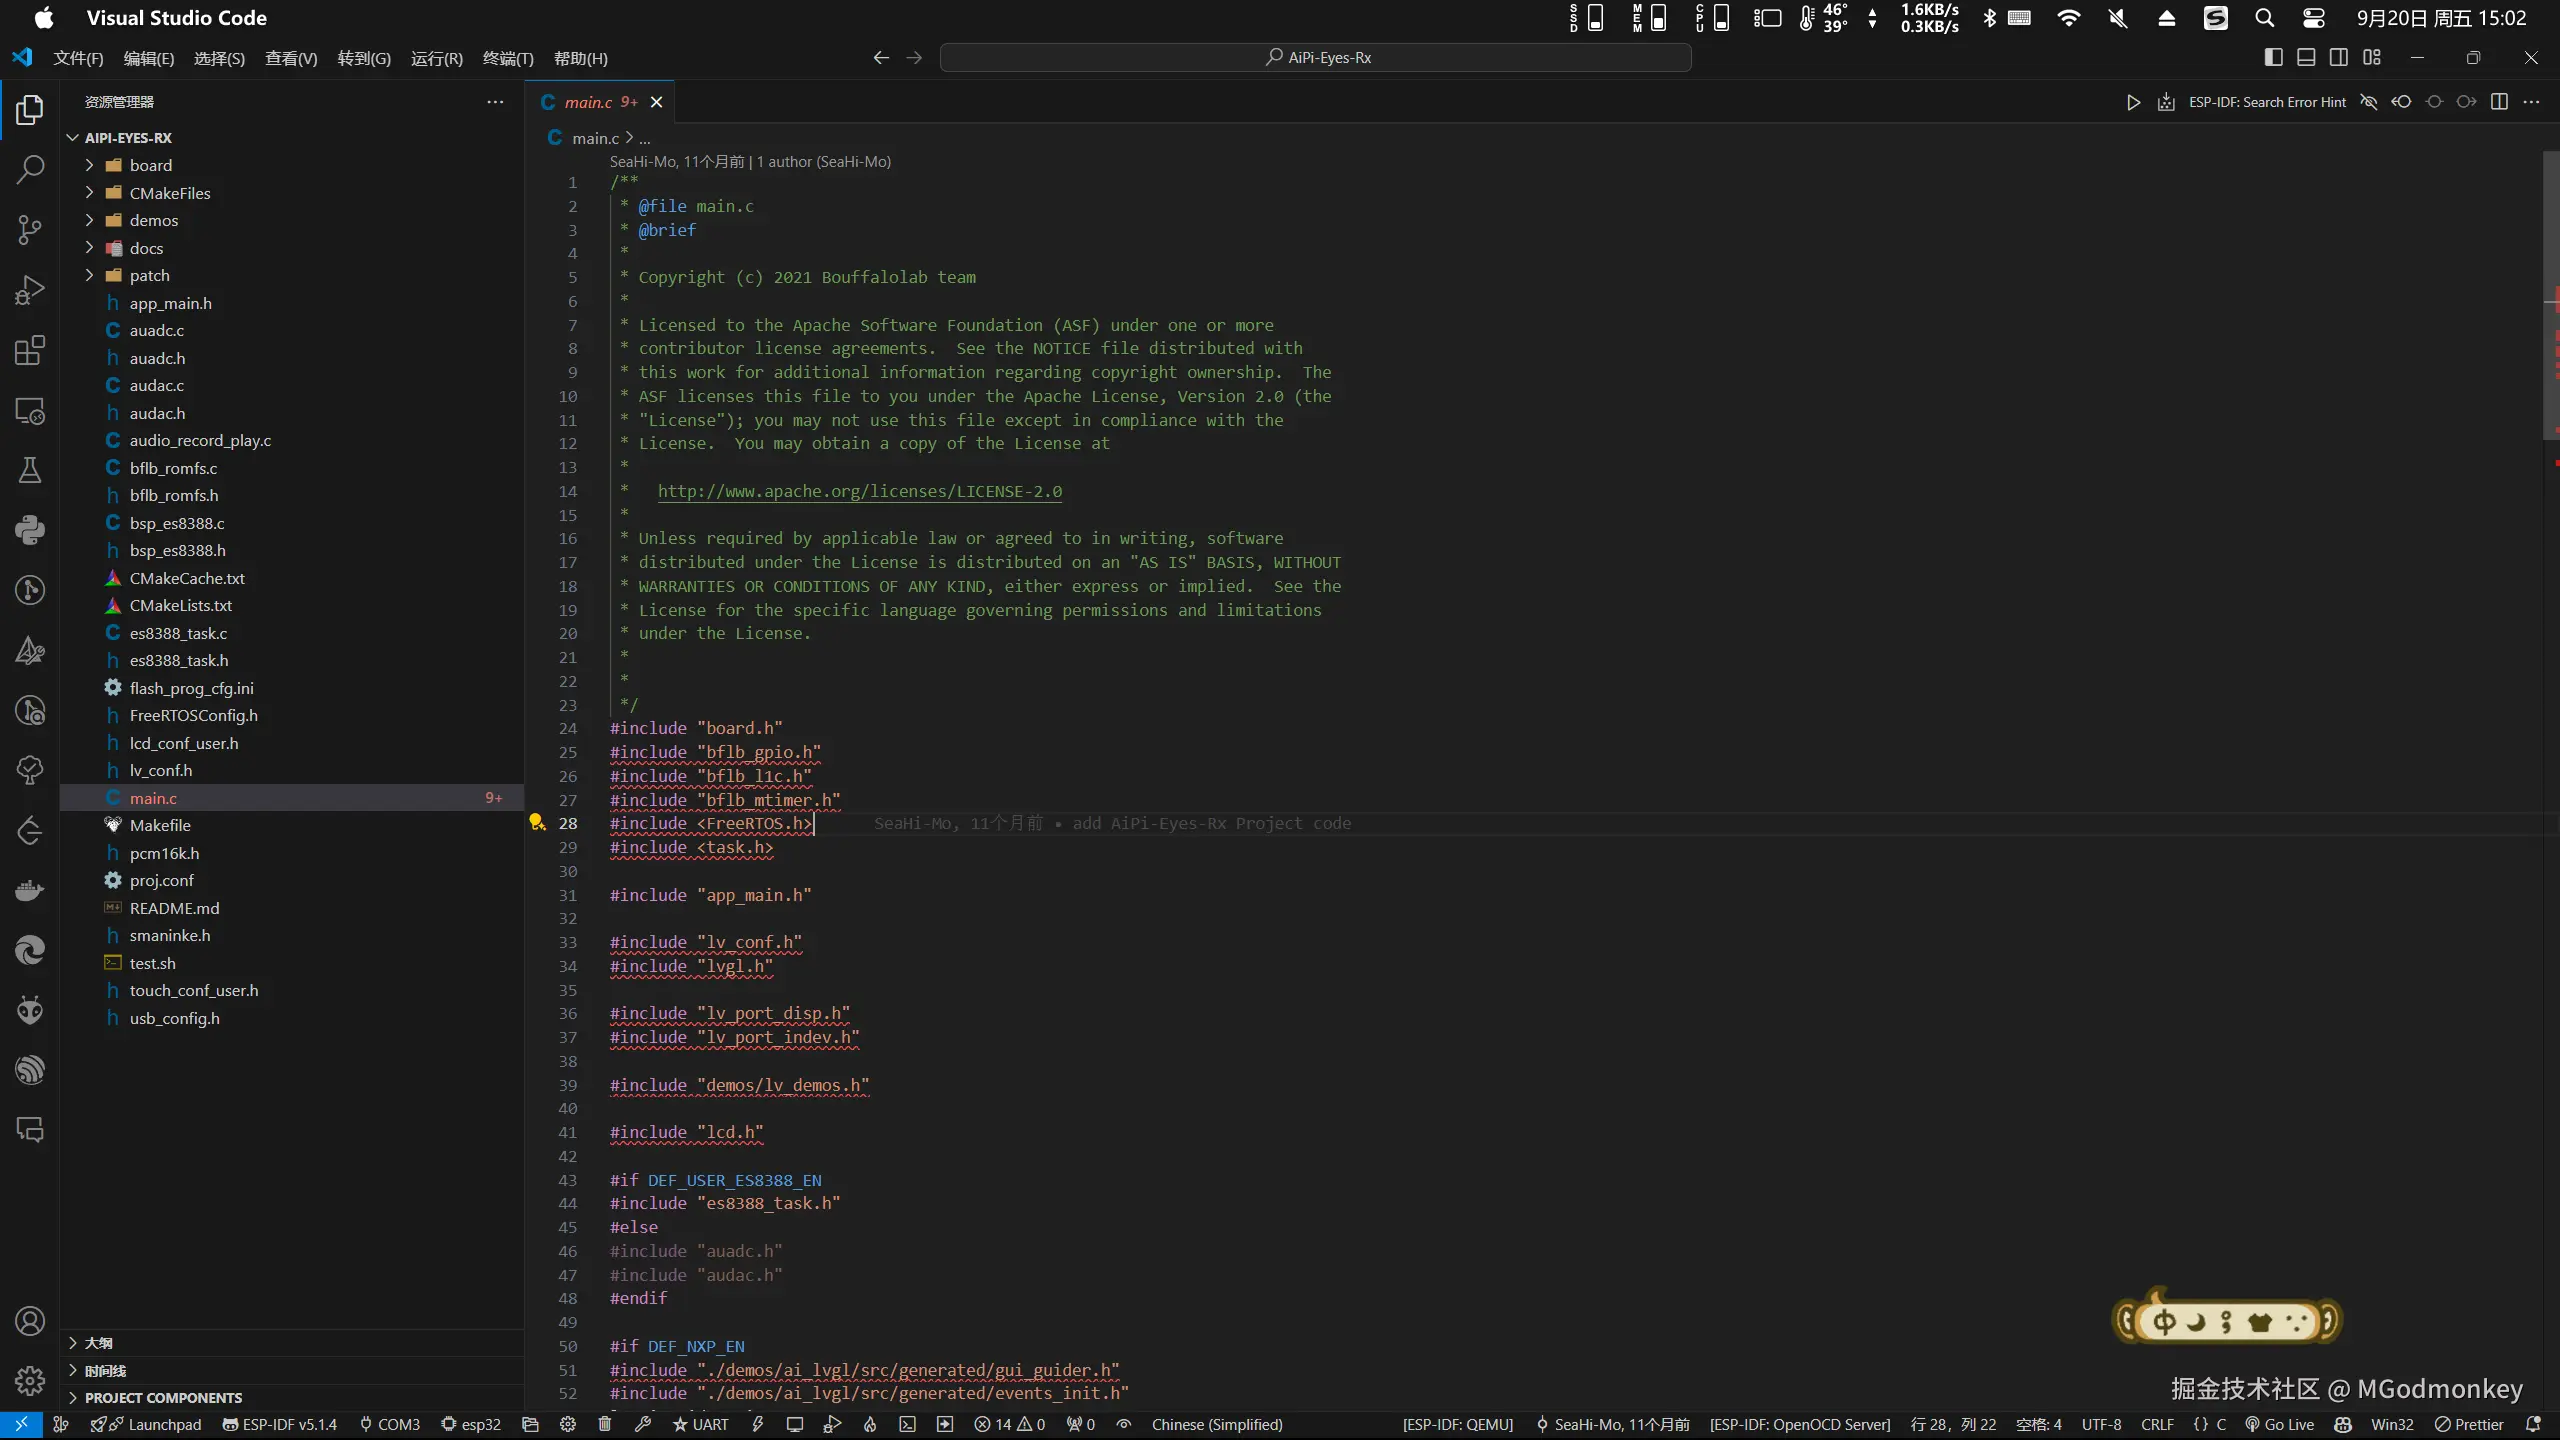Viewport: 2560px width, 1440px height.
Task: Open the Source Control view
Action: 30,230
